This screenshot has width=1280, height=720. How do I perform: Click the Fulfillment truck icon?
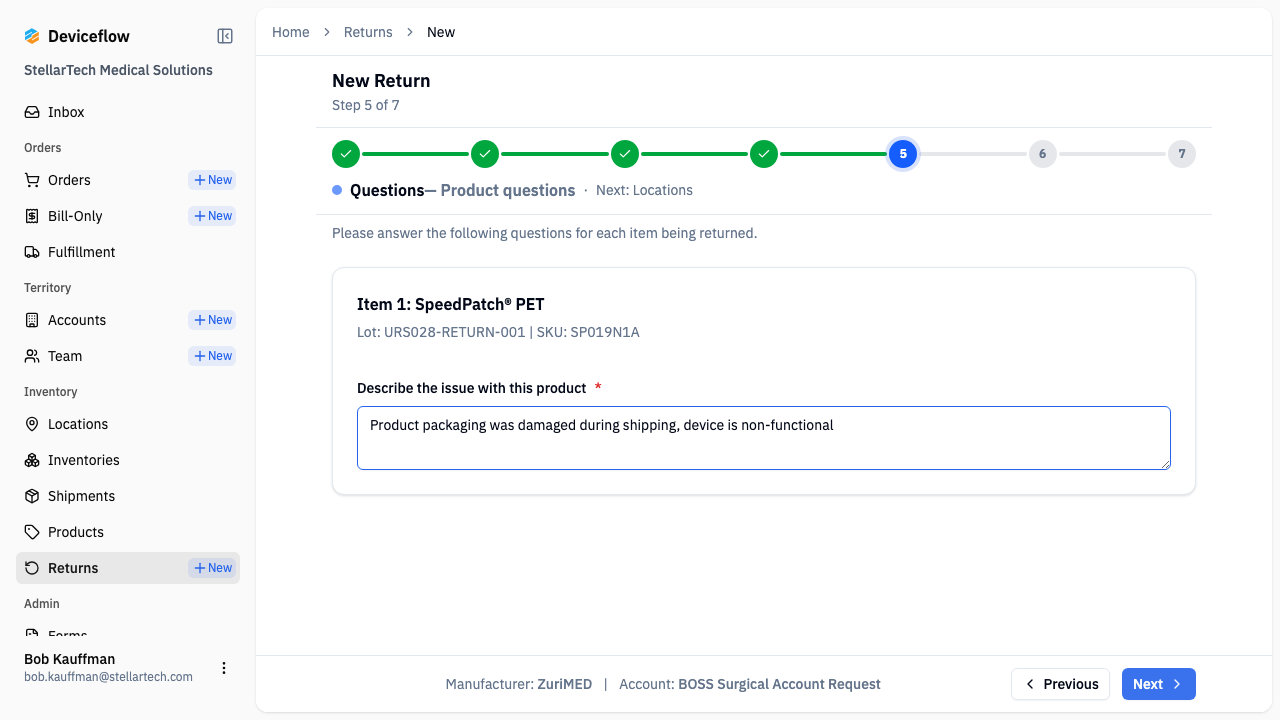[x=32, y=252]
